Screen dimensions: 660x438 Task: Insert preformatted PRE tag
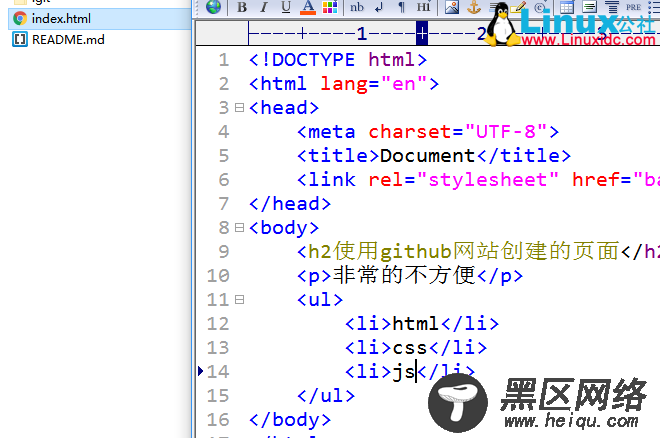633,7
